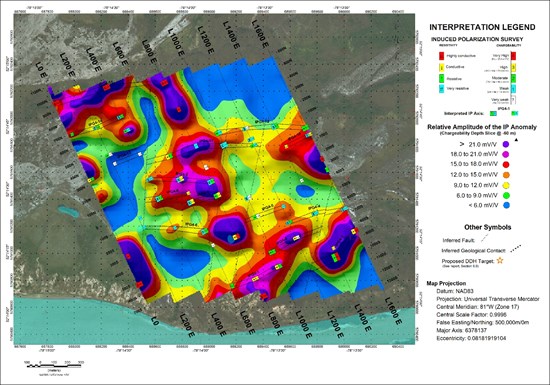
Task: Click the magenta 18.0 to 21.0 mV/V dot
Action: [506, 154]
